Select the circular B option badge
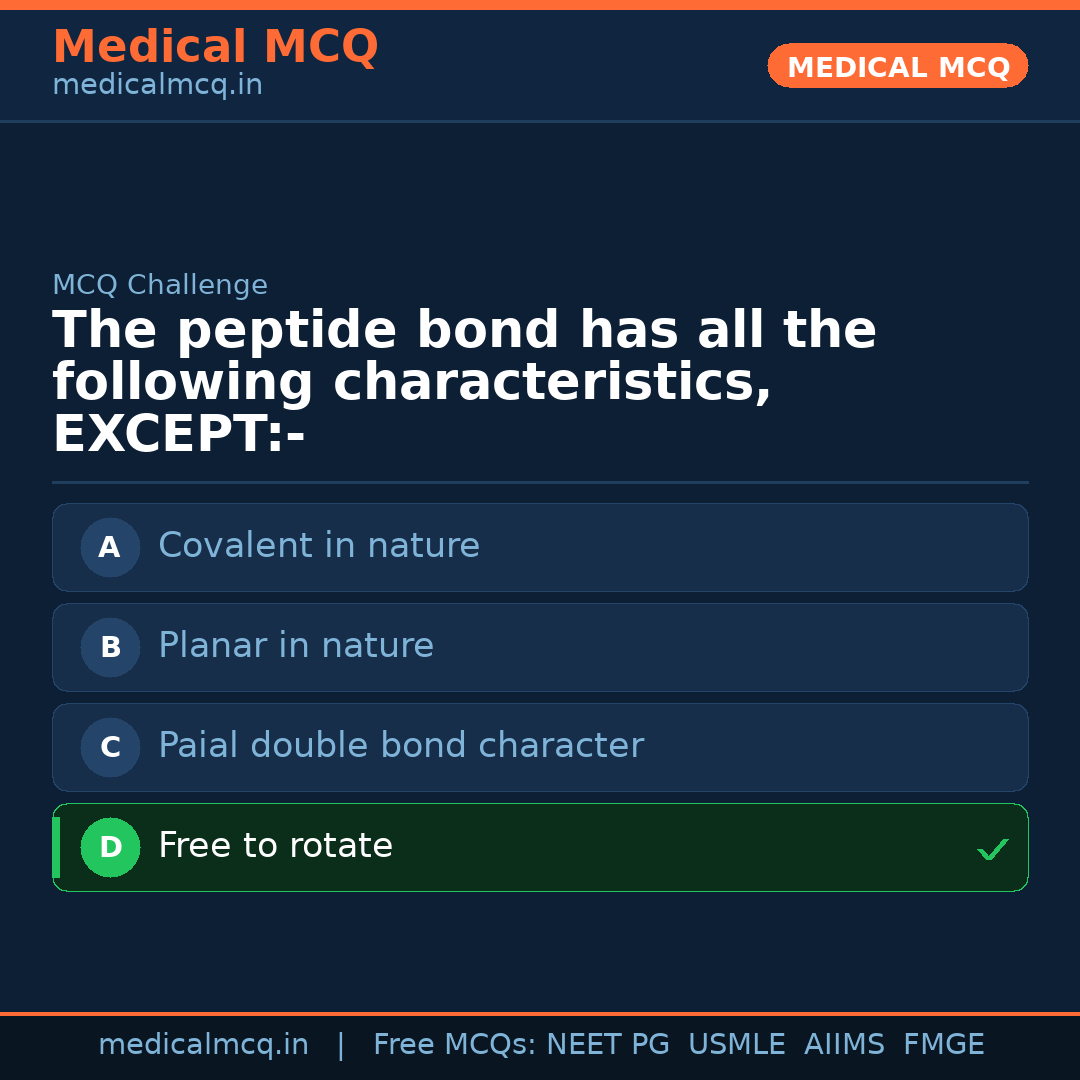 point(110,647)
